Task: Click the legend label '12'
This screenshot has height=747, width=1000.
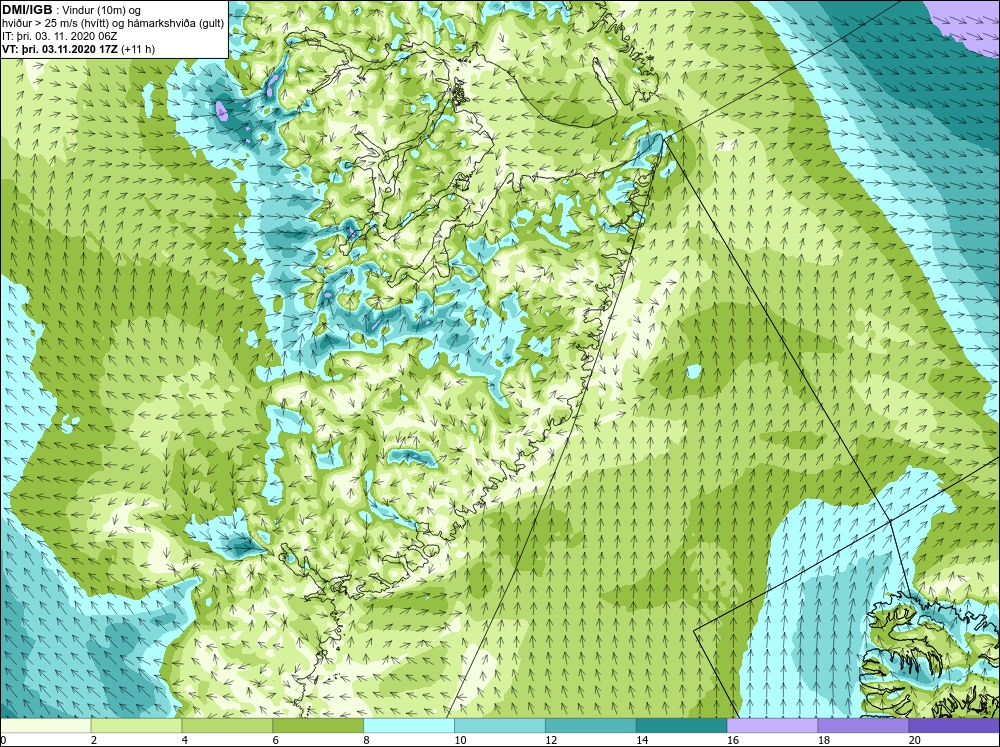Action: point(551,740)
